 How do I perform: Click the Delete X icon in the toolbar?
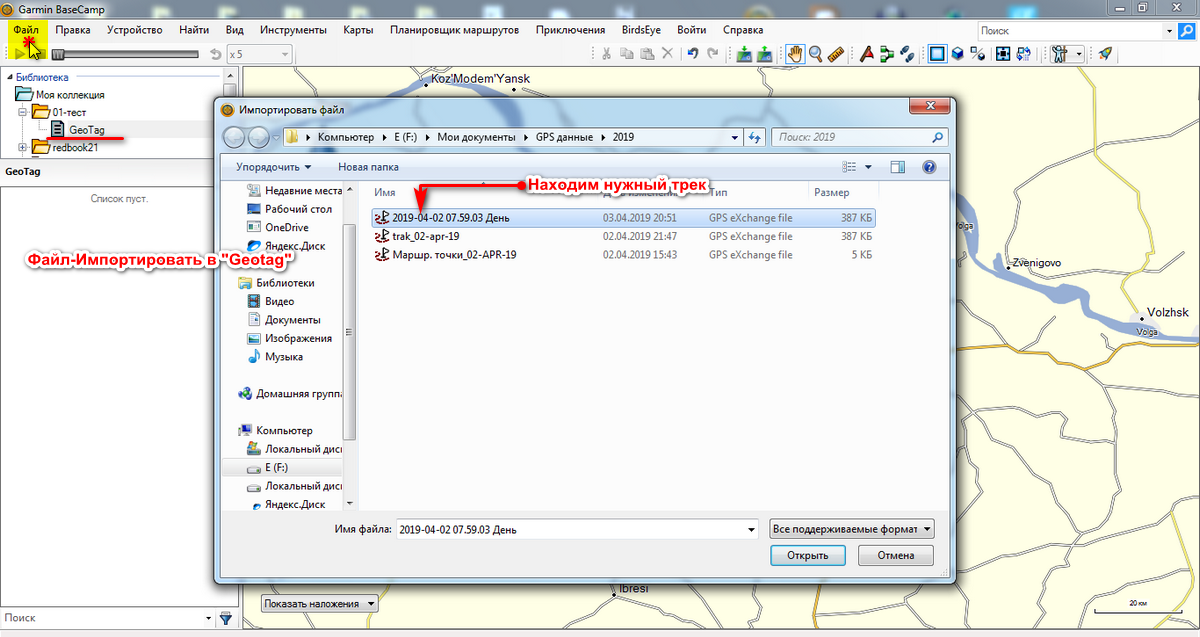point(668,54)
